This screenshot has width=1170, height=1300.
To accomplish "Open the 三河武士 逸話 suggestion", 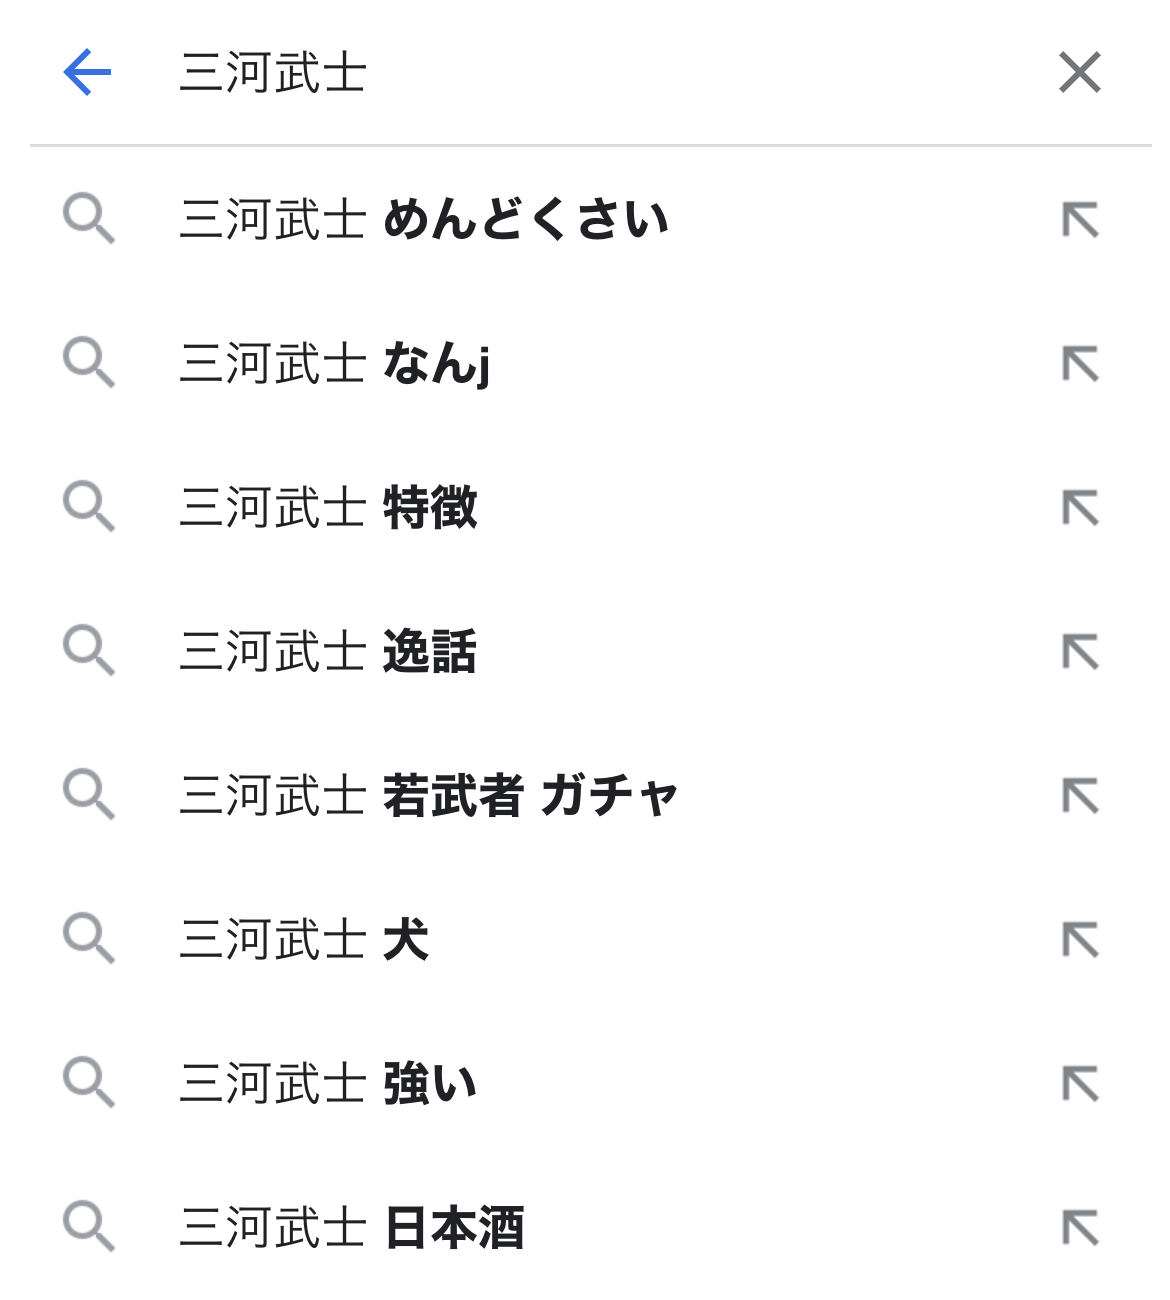I will [x=329, y=651].
